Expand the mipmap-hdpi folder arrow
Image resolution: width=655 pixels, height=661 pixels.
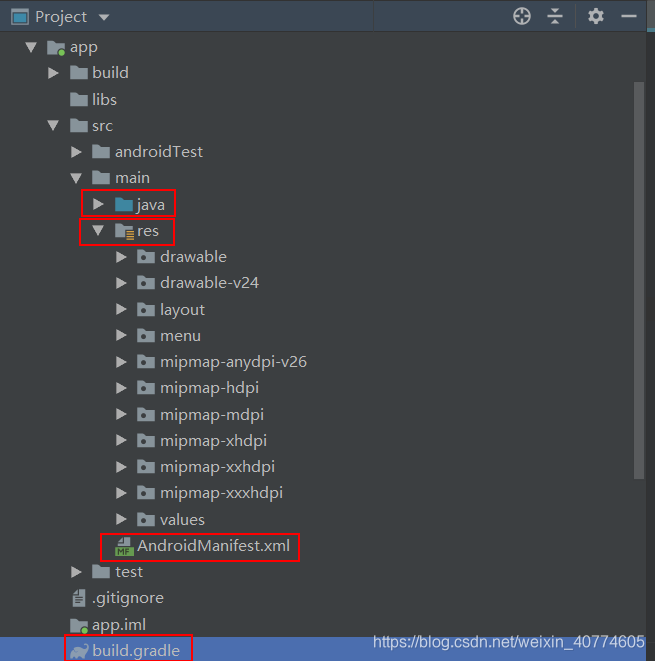pos(121,388)
